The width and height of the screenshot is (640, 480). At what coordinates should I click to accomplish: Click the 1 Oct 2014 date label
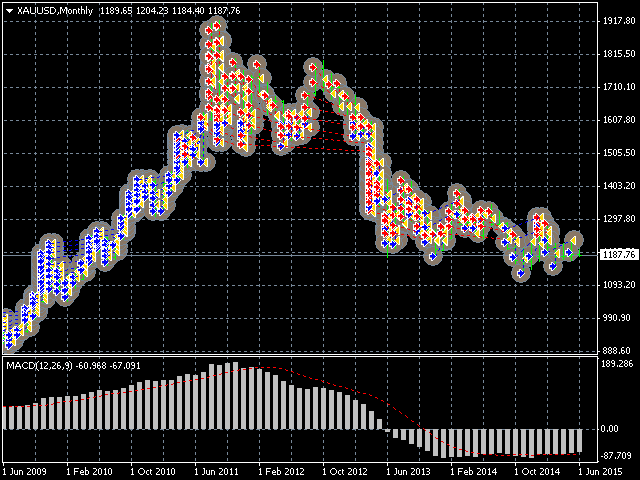tap(537, 472)
